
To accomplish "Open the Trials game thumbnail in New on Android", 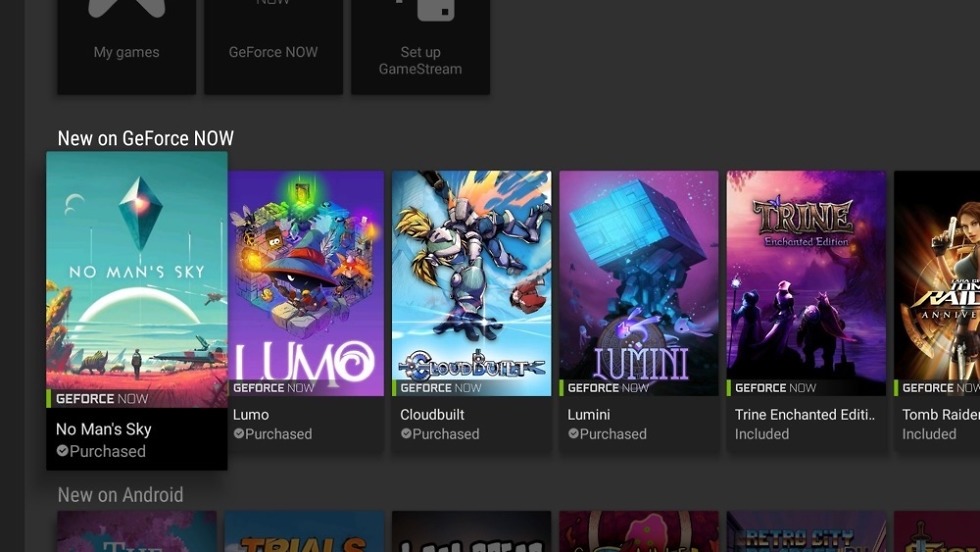I will tap(304, 531).
